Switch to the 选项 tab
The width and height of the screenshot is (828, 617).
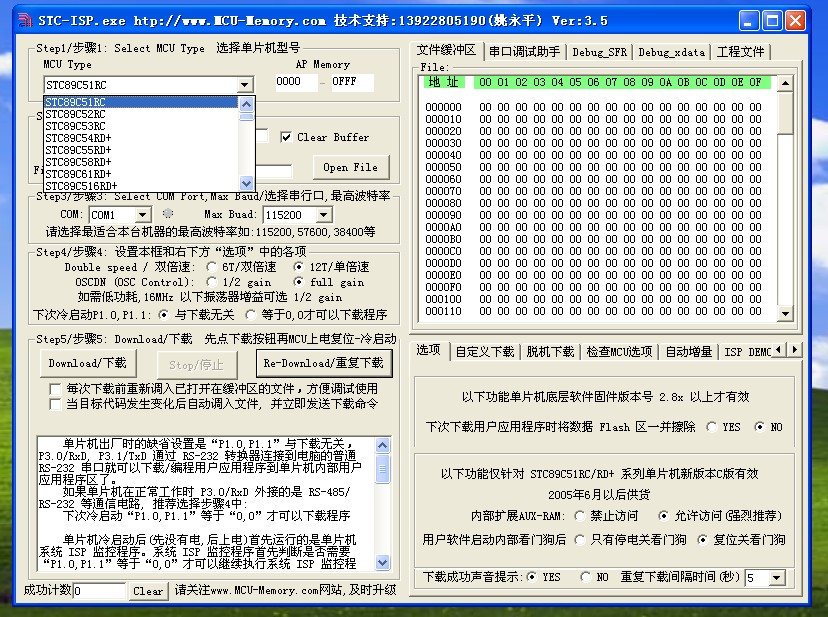tap(428, 350)
